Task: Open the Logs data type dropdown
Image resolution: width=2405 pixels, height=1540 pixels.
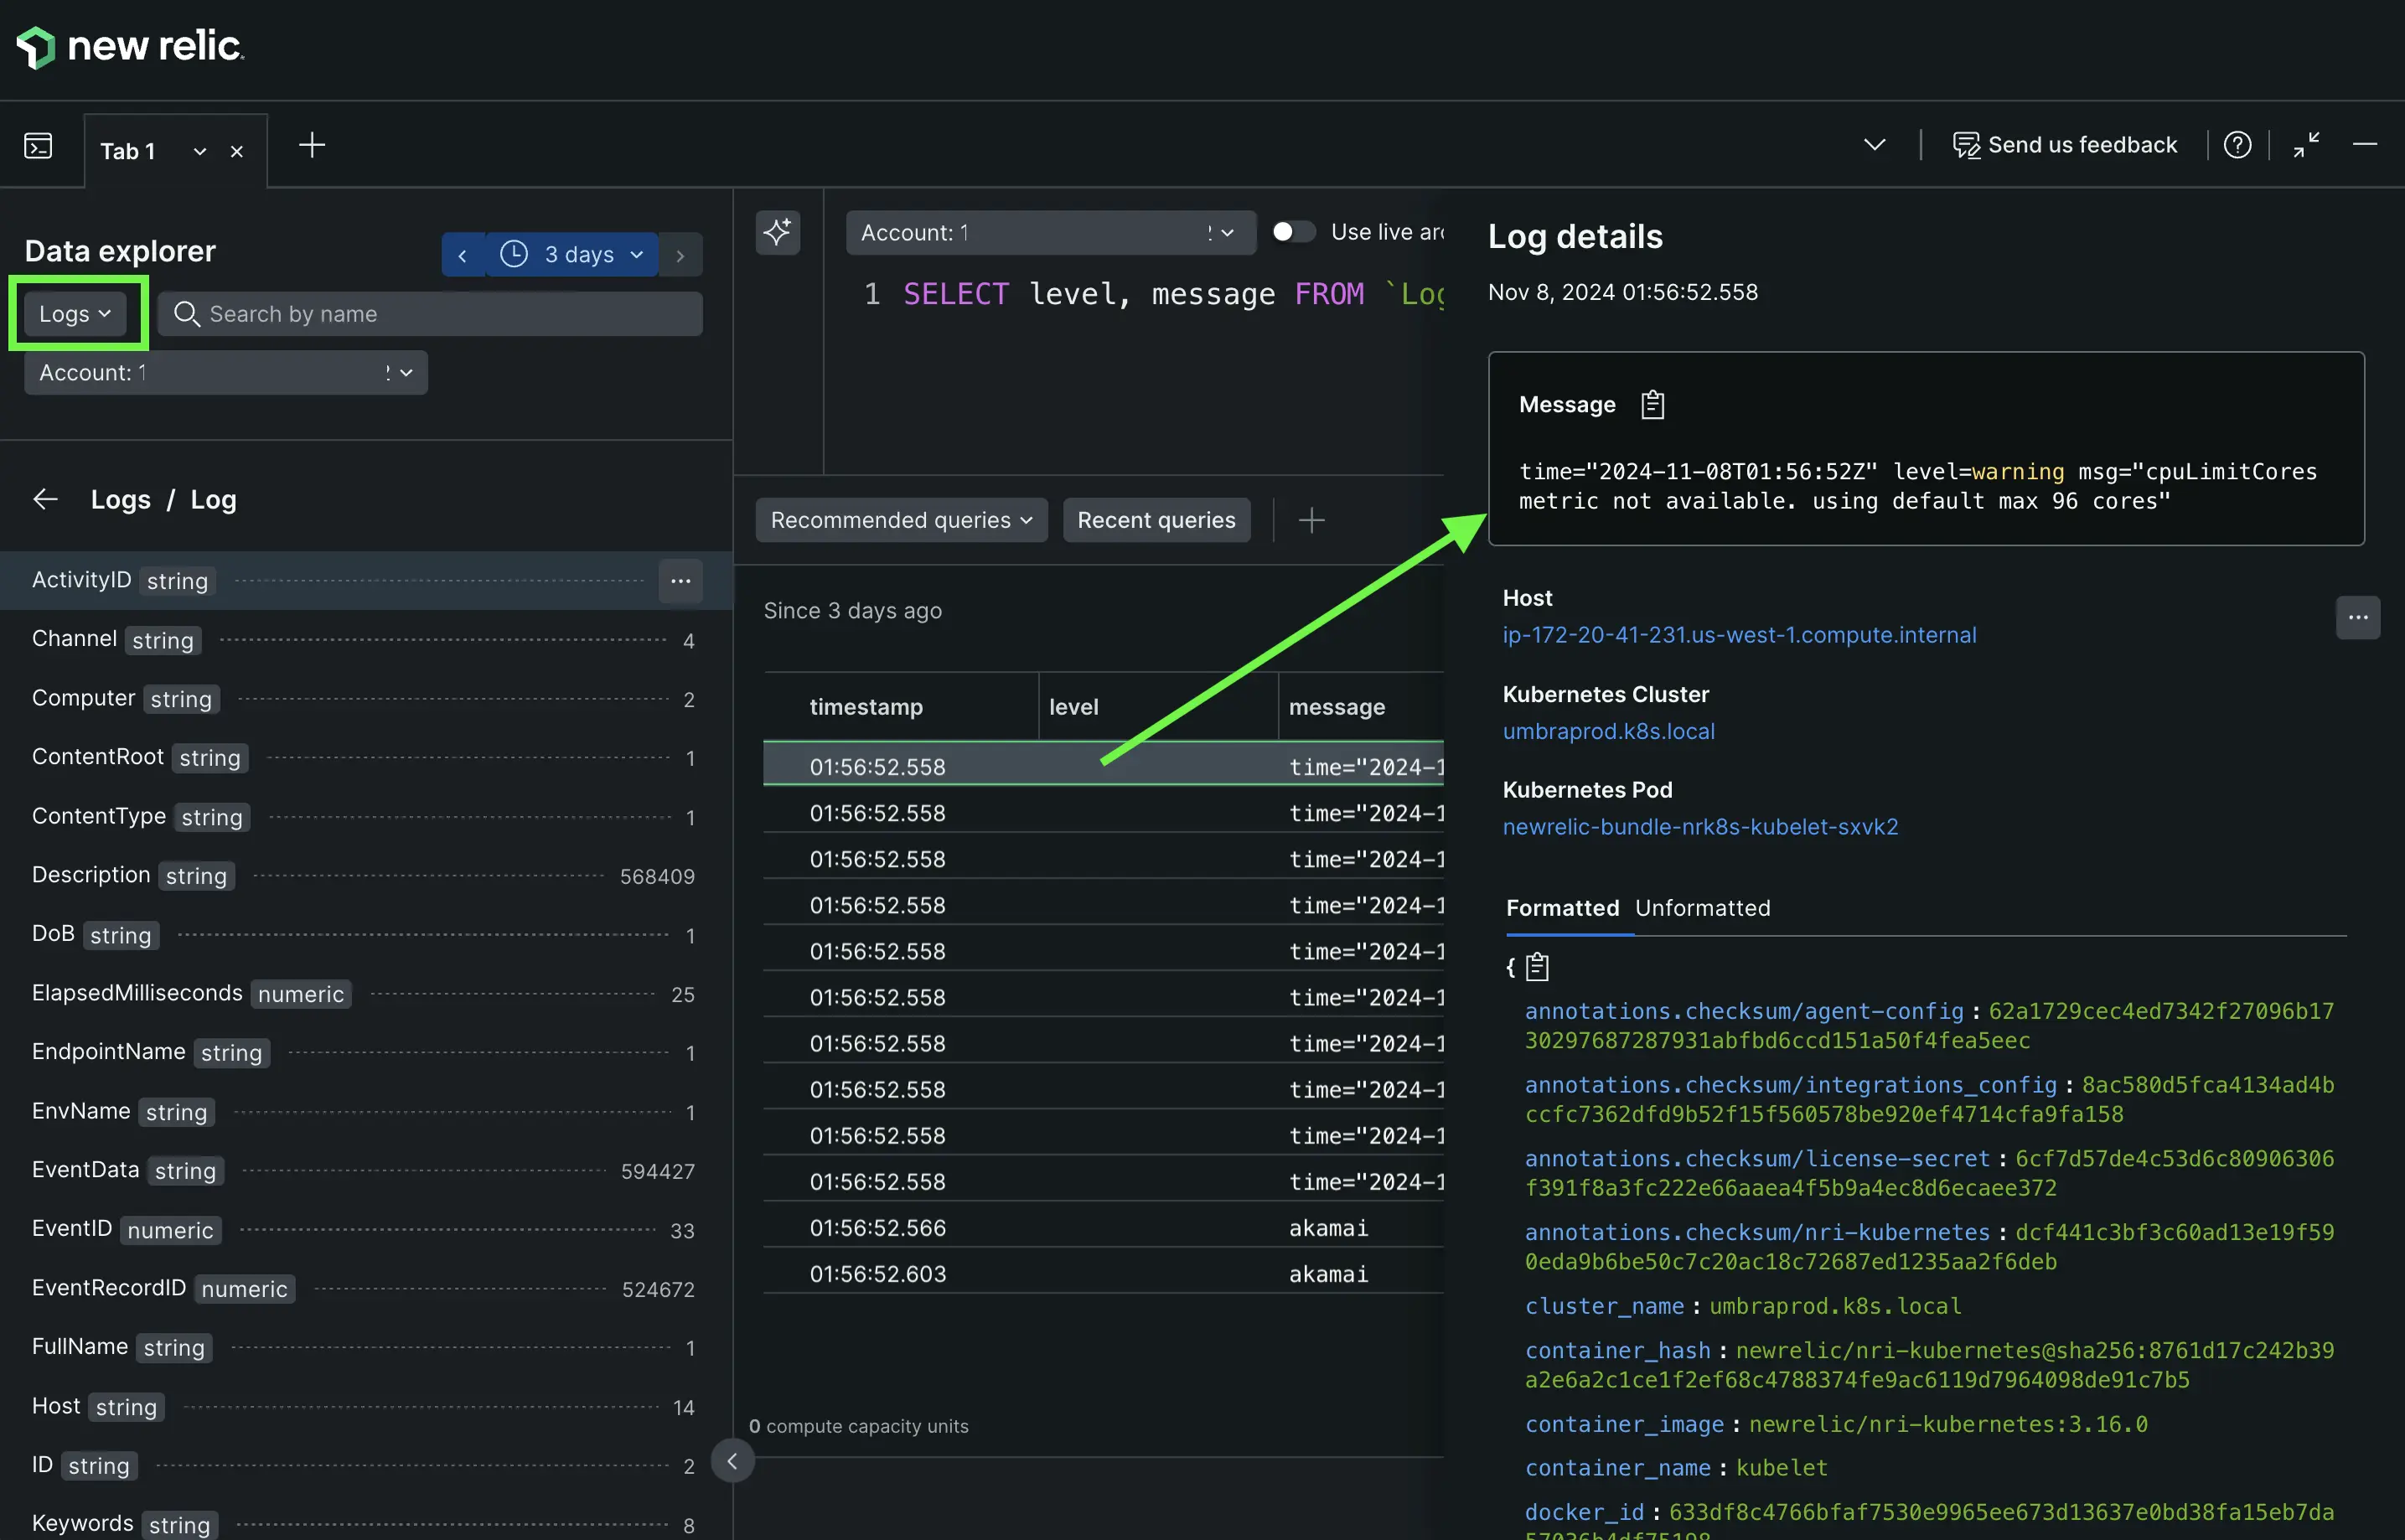Action: click(75, 314)
